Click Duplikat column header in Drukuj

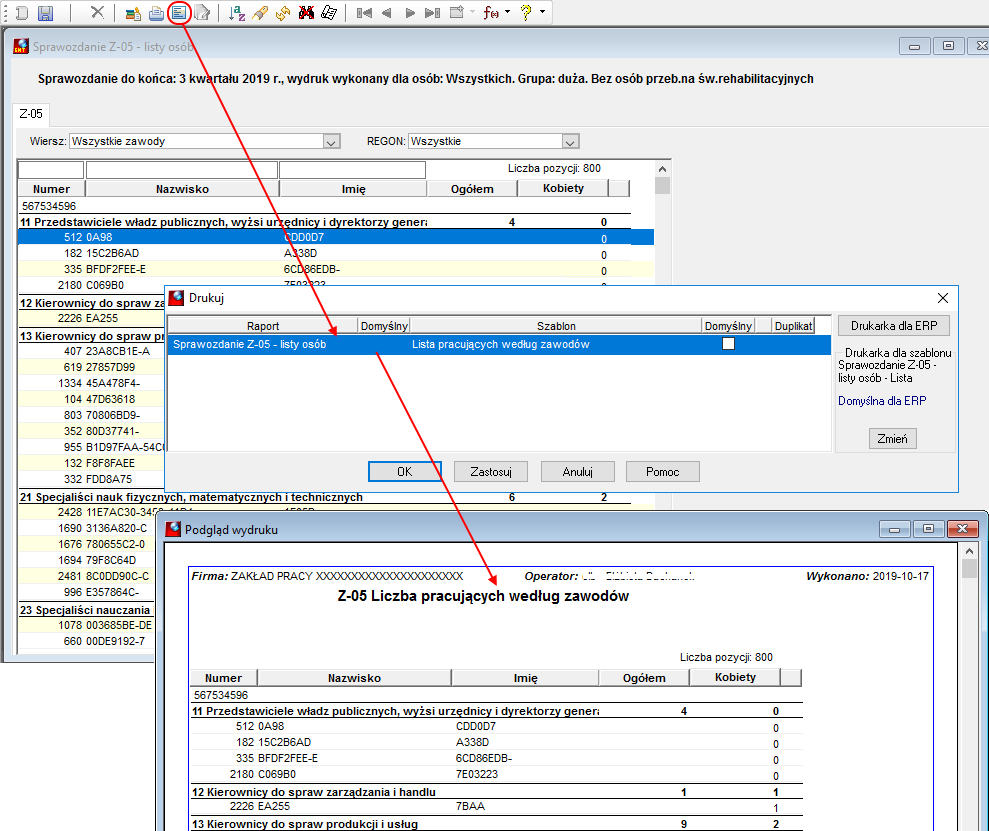tap(793, 326)
